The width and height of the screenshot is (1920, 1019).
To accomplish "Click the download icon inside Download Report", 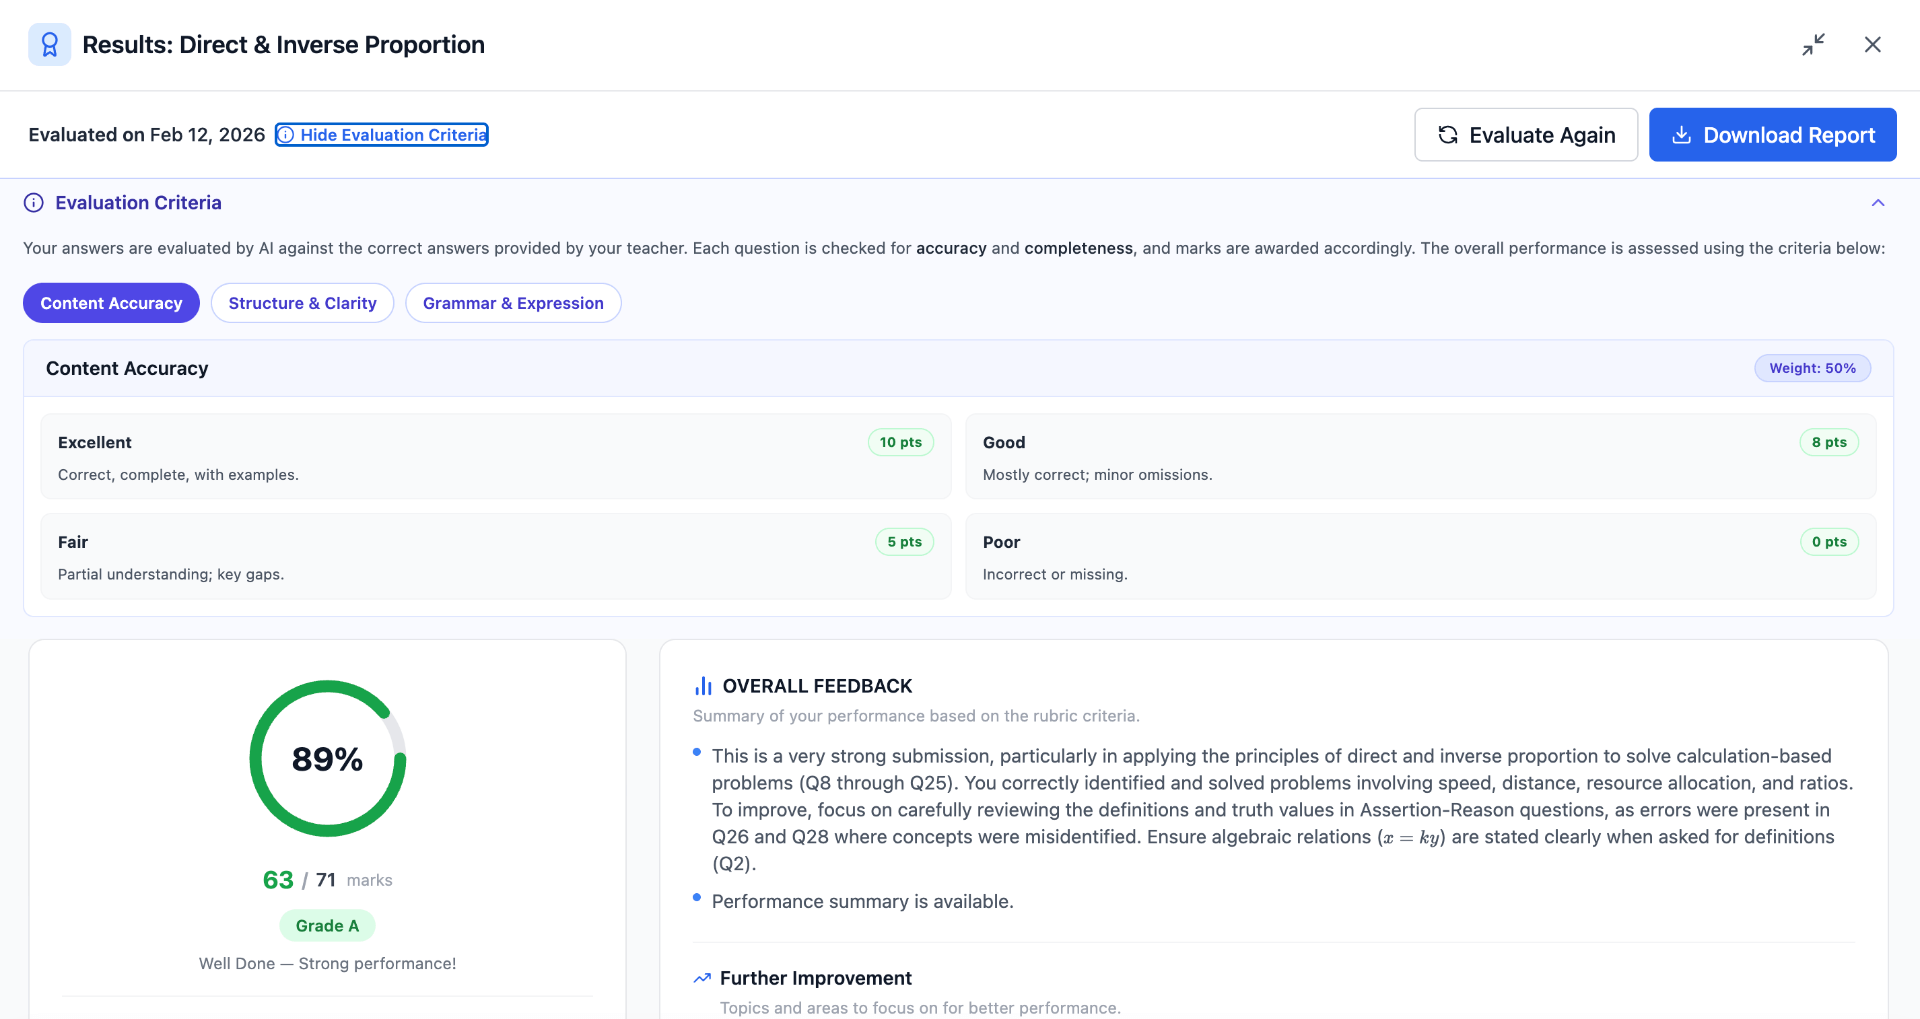I will point(1682,134).
